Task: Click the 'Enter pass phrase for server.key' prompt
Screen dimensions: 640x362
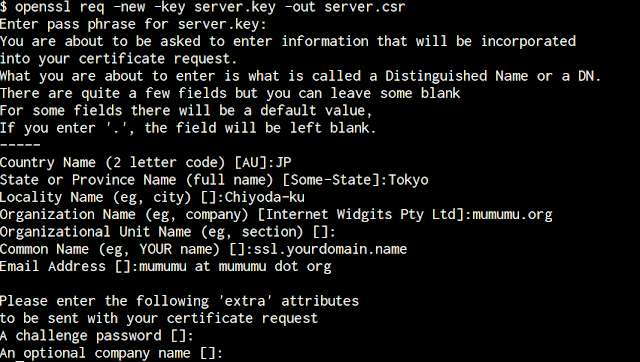Action: tap(133, 24)
